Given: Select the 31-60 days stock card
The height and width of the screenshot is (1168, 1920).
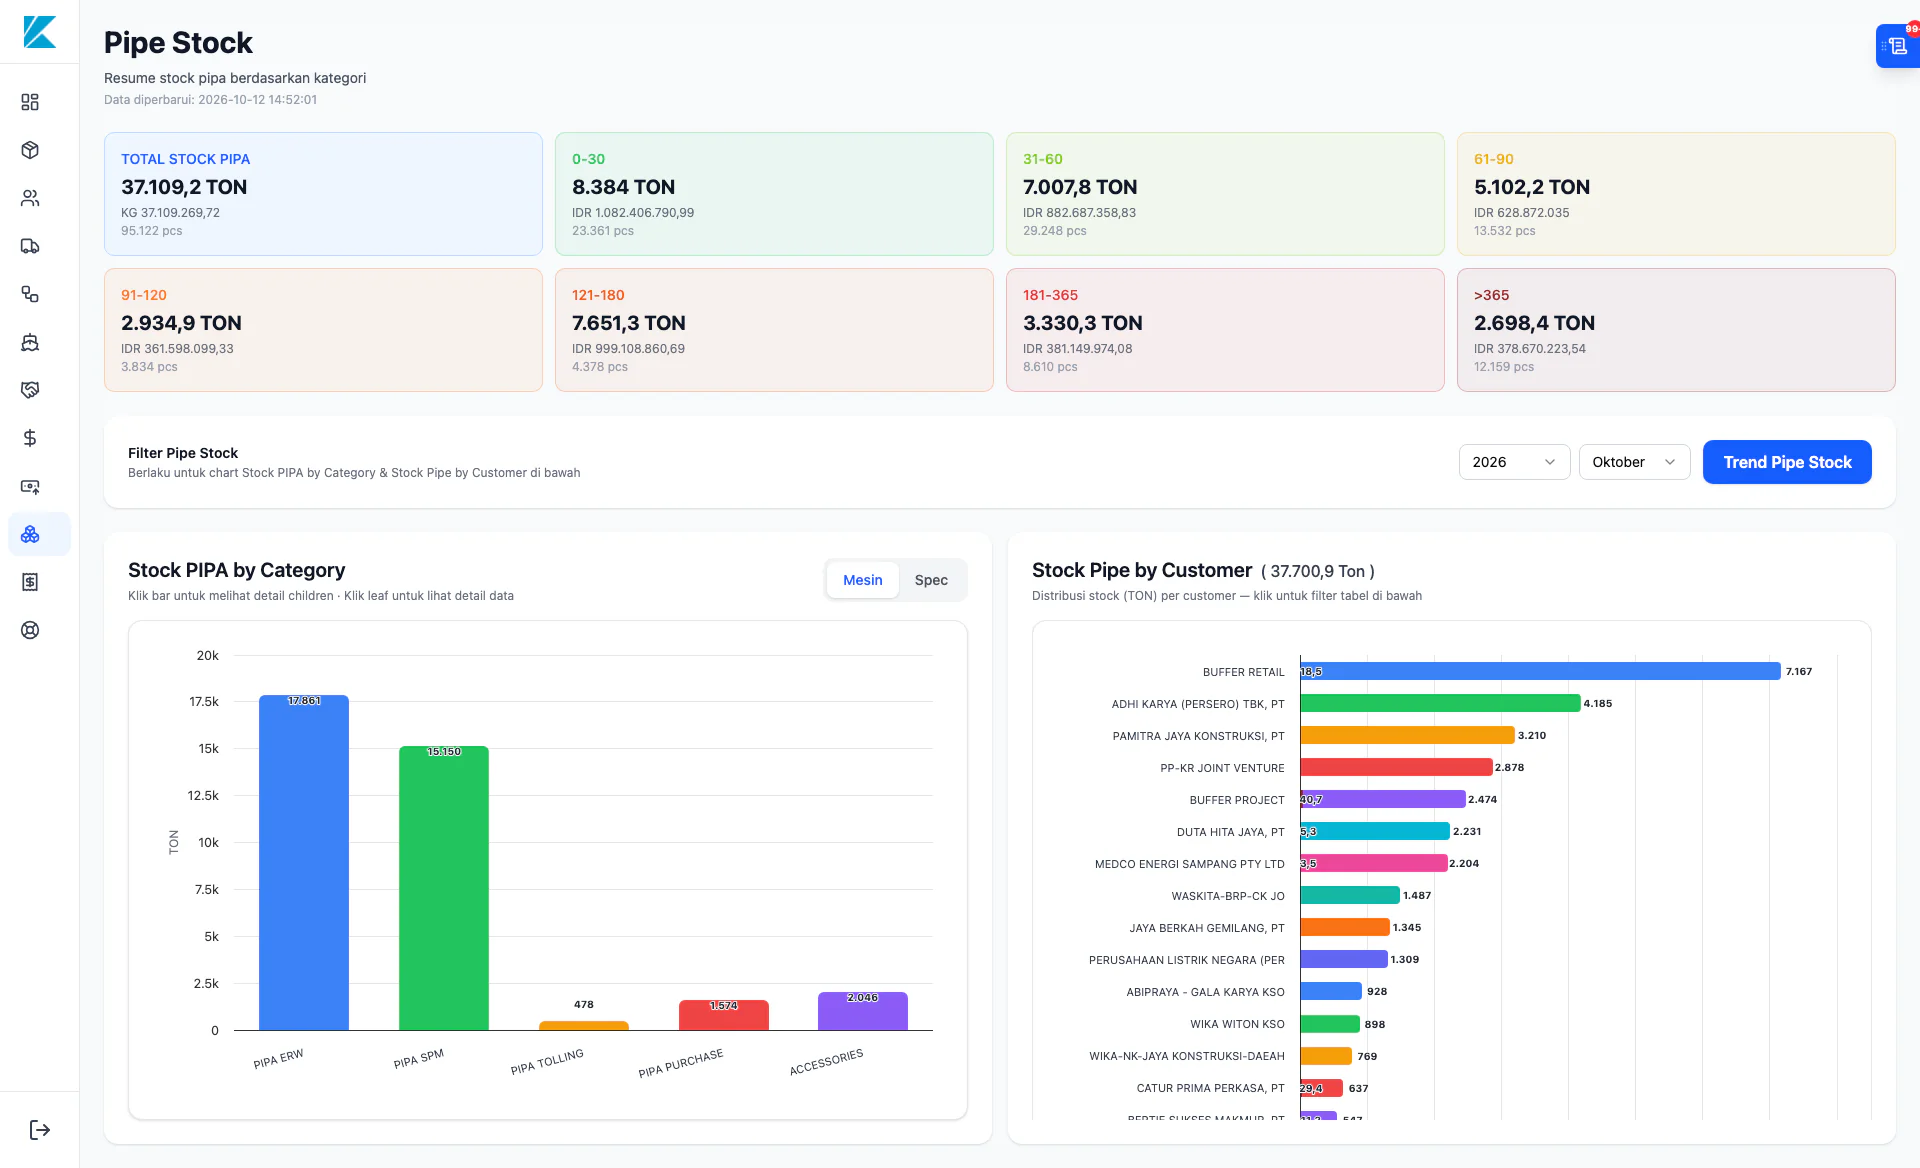Looking at the screenshot, I should [x=1225, y=194].
